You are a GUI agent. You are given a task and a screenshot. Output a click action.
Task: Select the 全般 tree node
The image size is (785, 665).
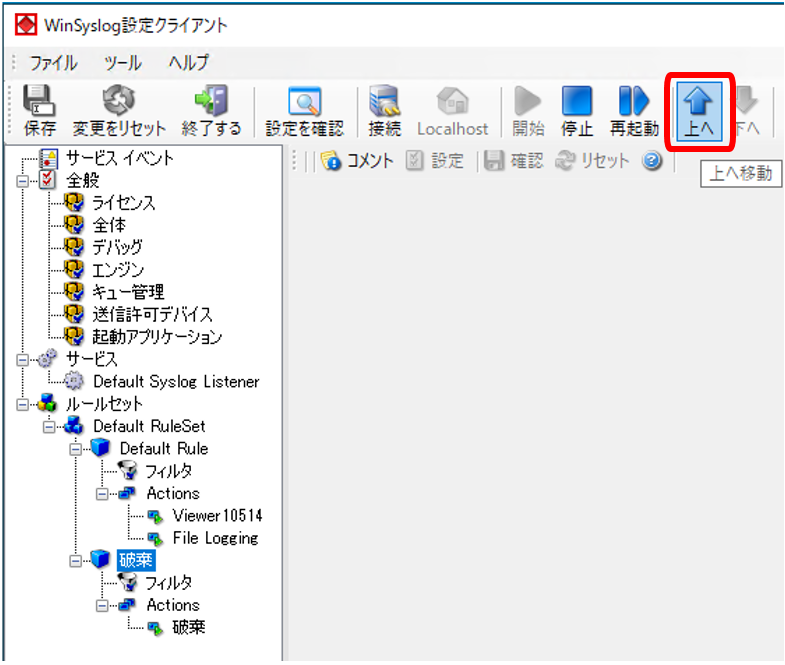pyautogui.click(x=83, y=180)
